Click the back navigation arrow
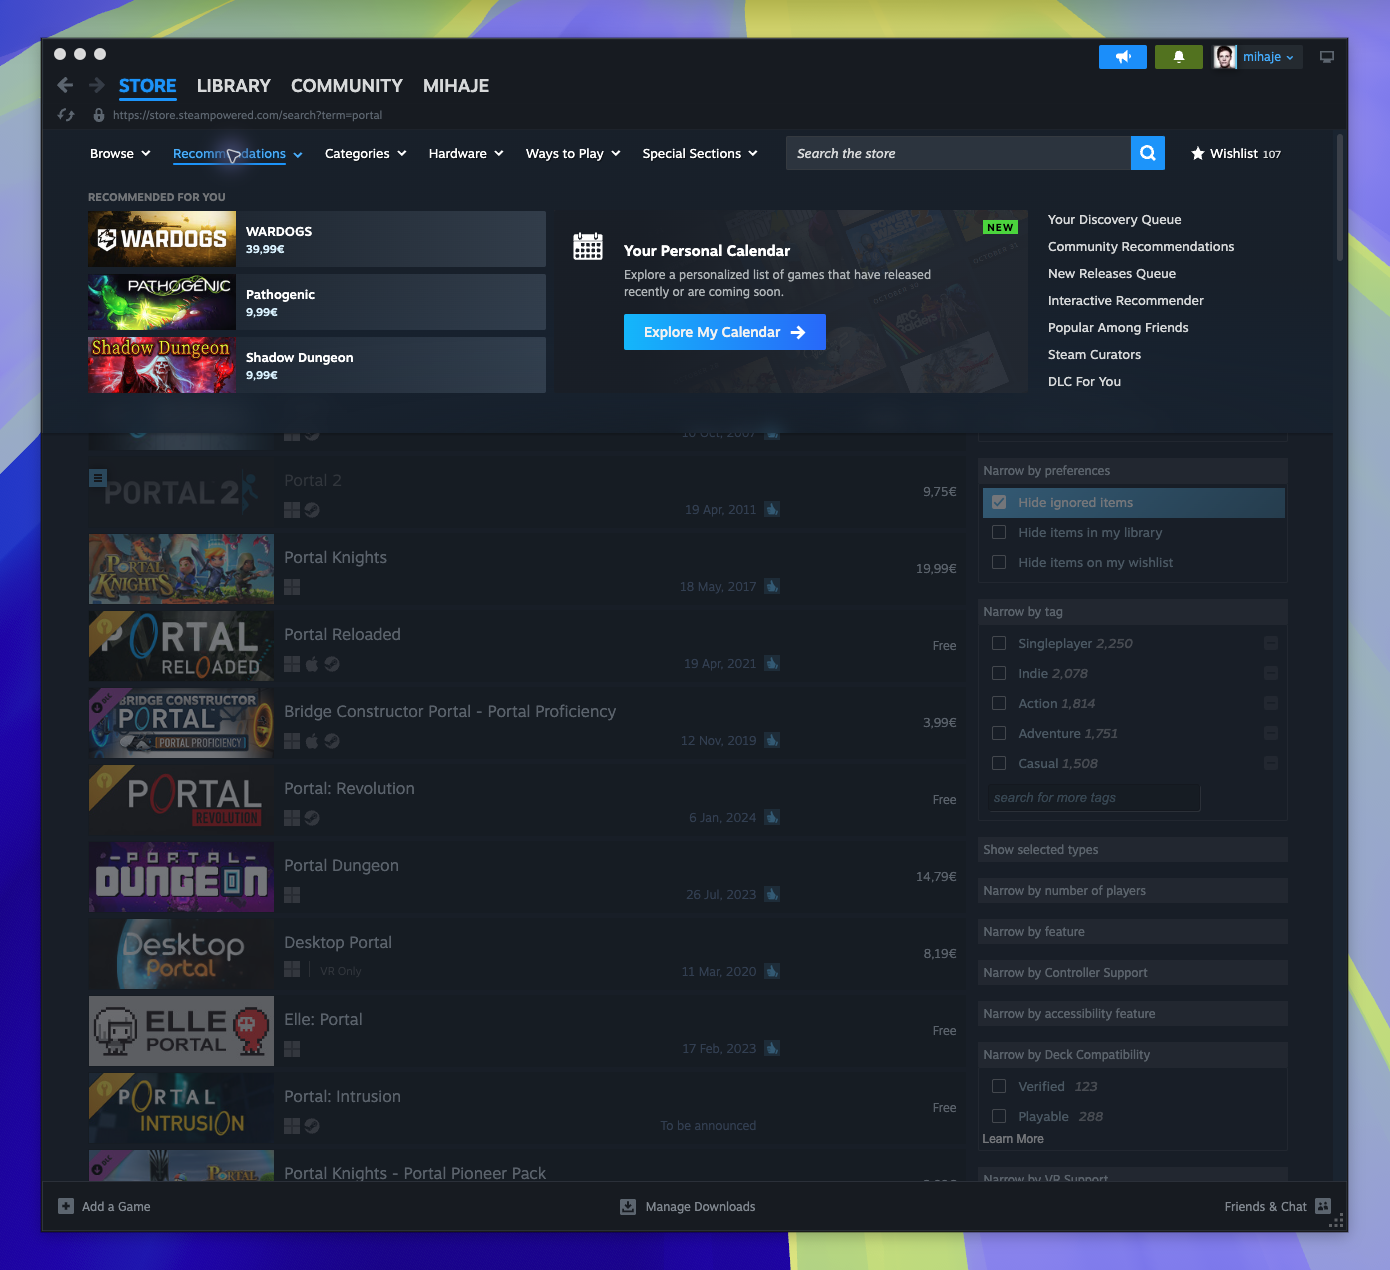This screenshot has width=1390, height=1270. [65, 85]
